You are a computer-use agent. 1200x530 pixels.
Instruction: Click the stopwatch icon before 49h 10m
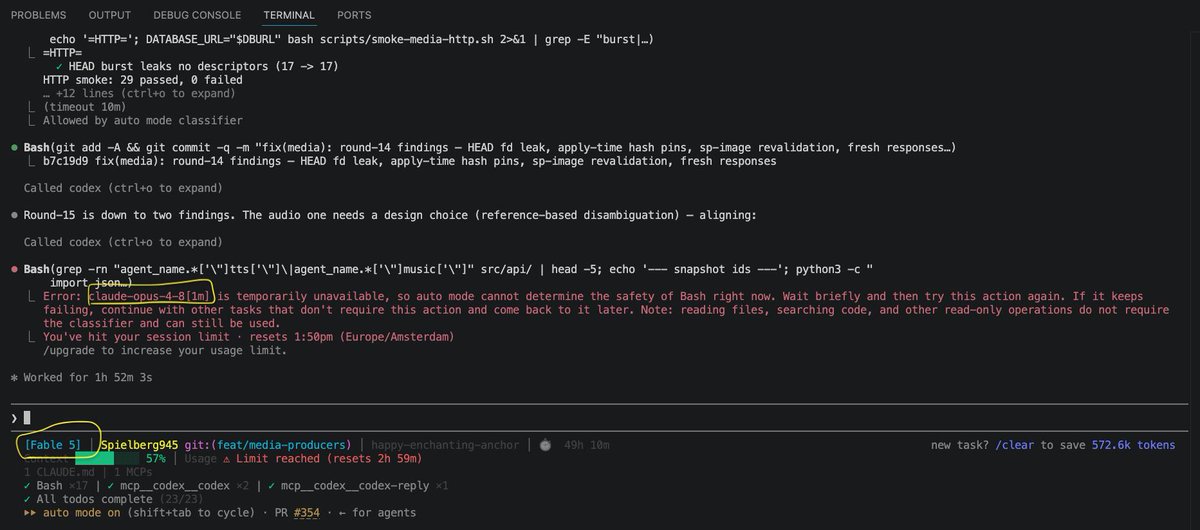(x=546, y=444)
